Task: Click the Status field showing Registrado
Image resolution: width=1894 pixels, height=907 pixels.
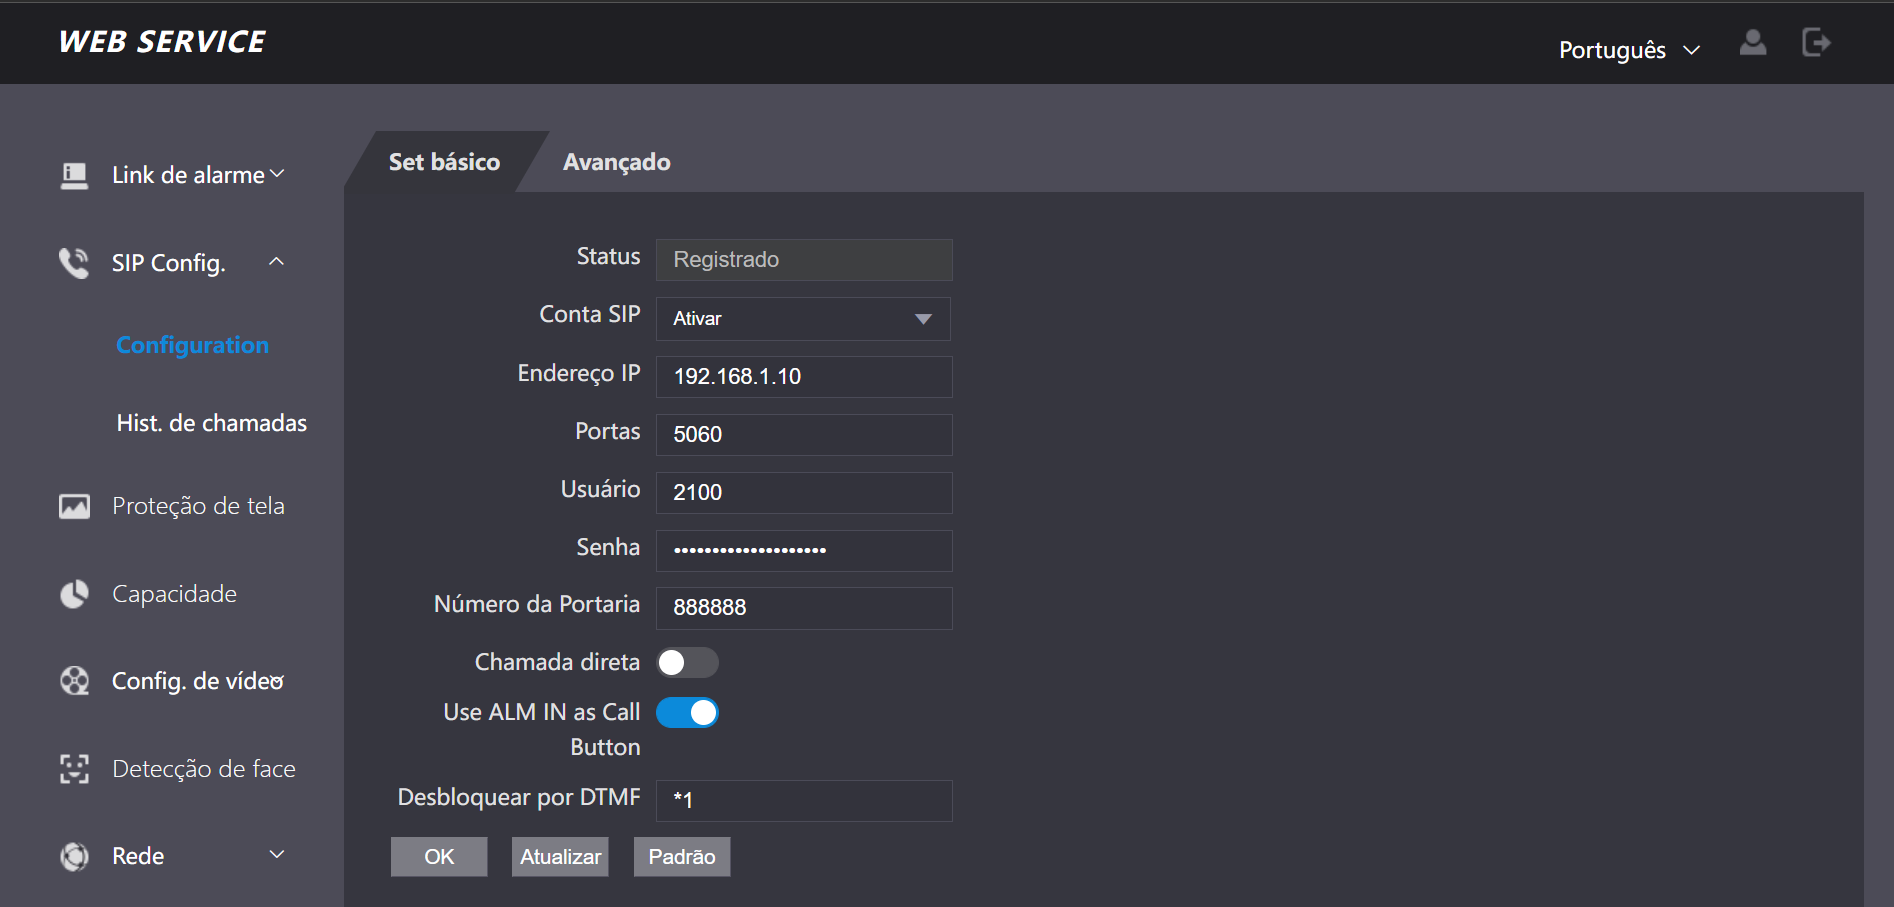Action: (804, 260)
